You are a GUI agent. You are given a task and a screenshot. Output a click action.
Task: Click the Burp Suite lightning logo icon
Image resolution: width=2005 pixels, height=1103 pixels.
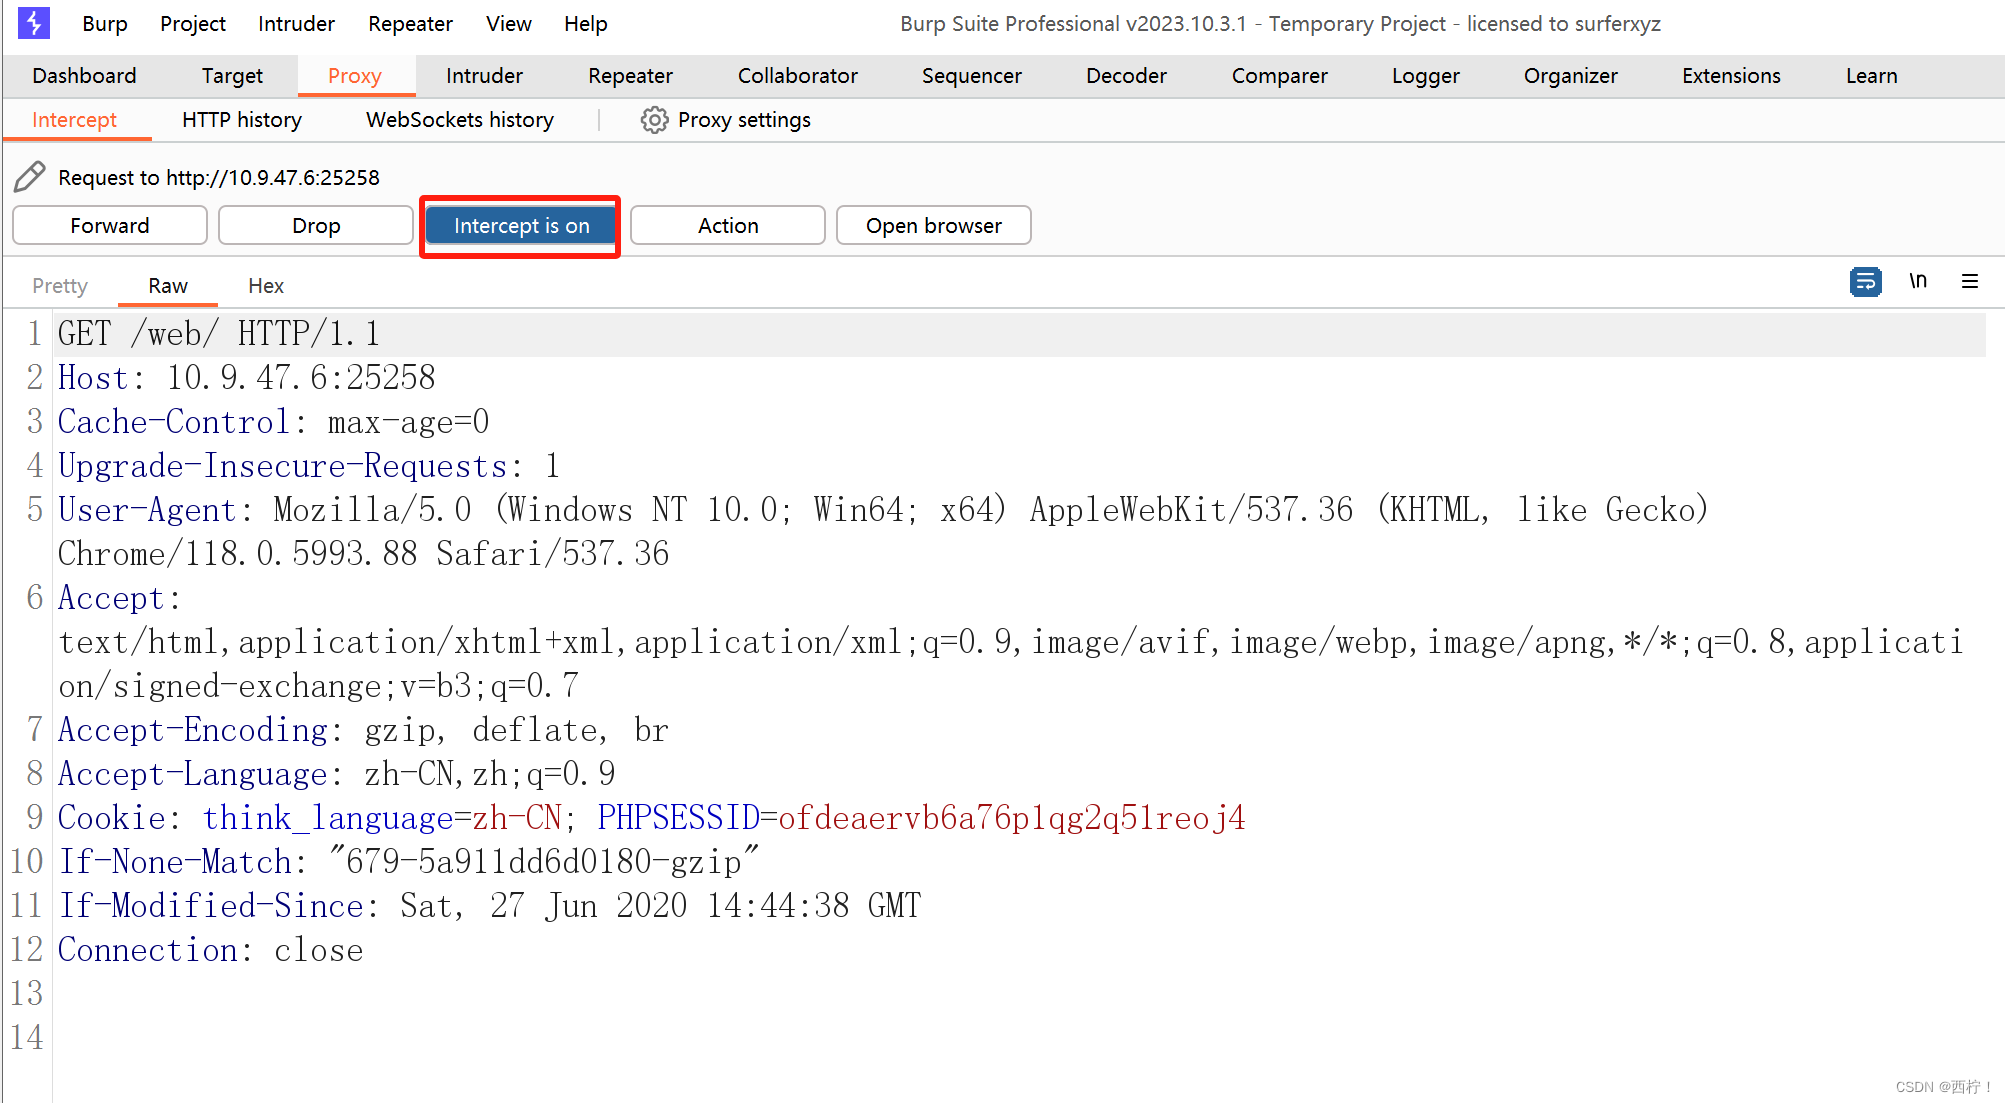pos(33,23)
